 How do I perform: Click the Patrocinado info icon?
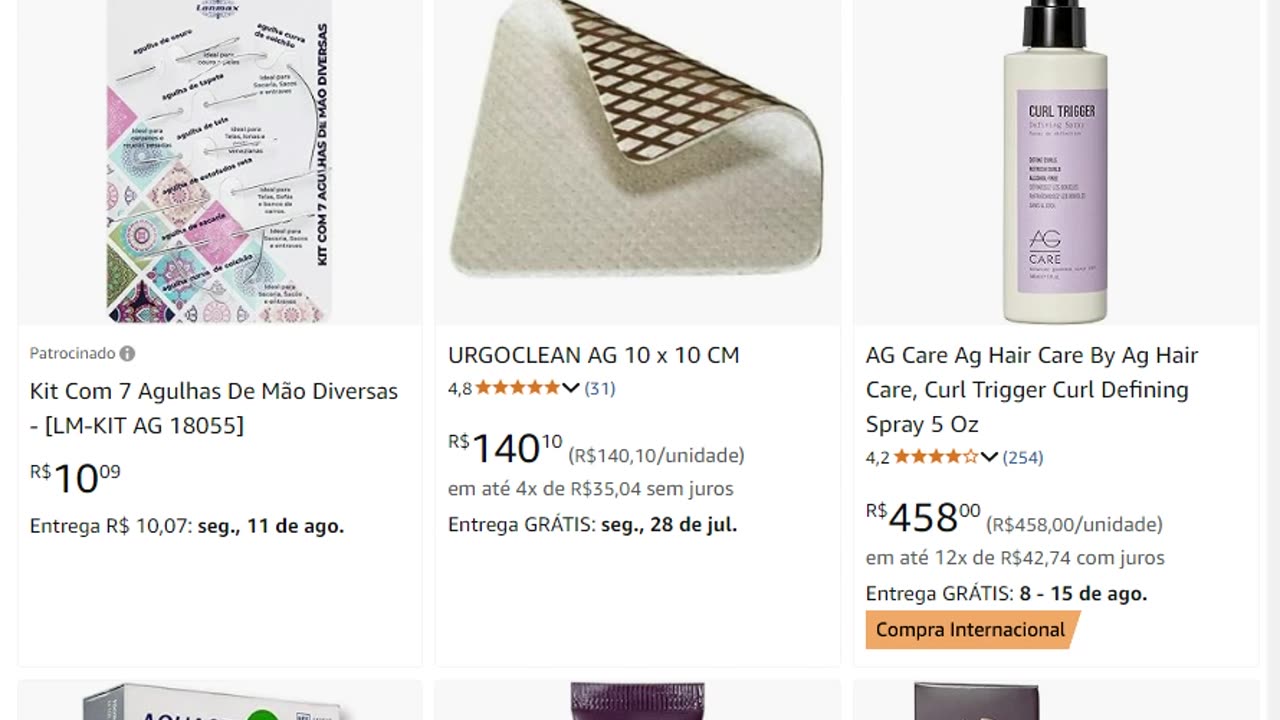click(127, 353)
